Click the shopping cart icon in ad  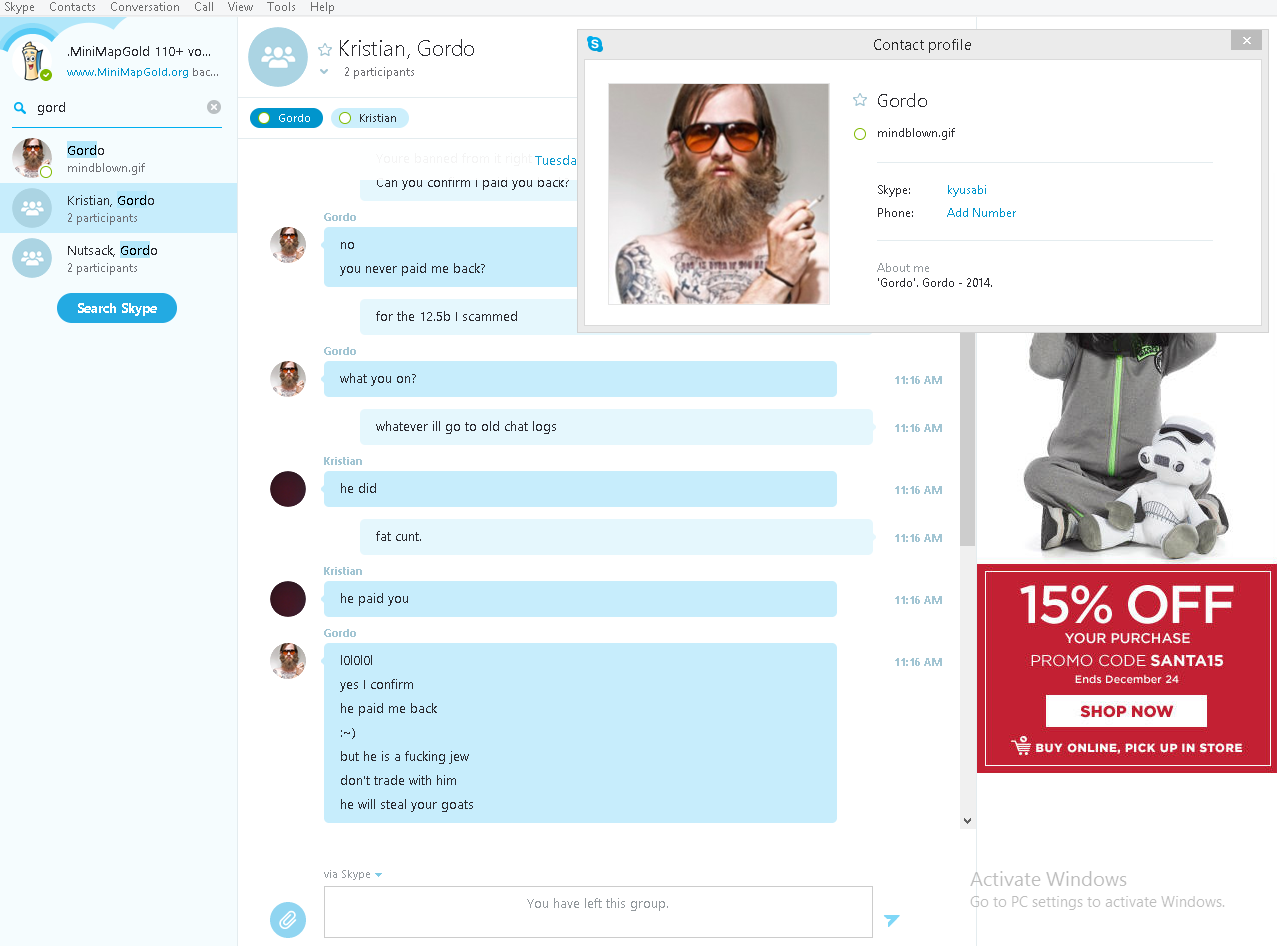(x=1021, y=747)
